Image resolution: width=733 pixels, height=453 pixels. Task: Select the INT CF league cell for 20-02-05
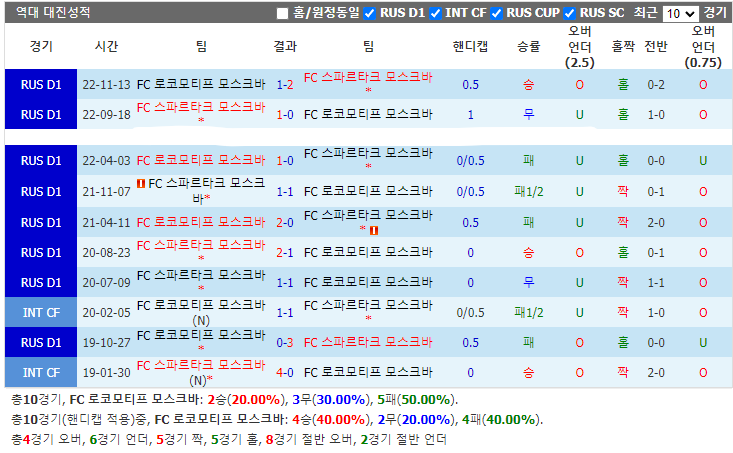(x=41, y=312)
